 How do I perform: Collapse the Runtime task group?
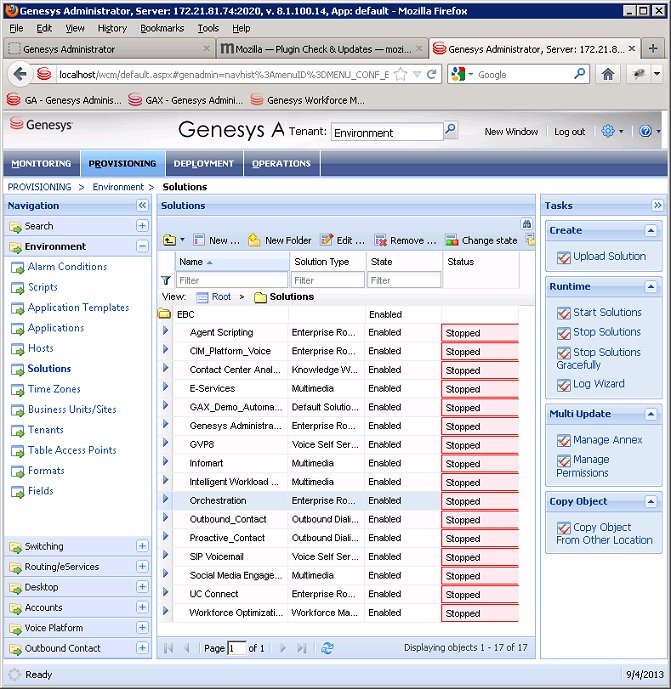click(651, 287)
